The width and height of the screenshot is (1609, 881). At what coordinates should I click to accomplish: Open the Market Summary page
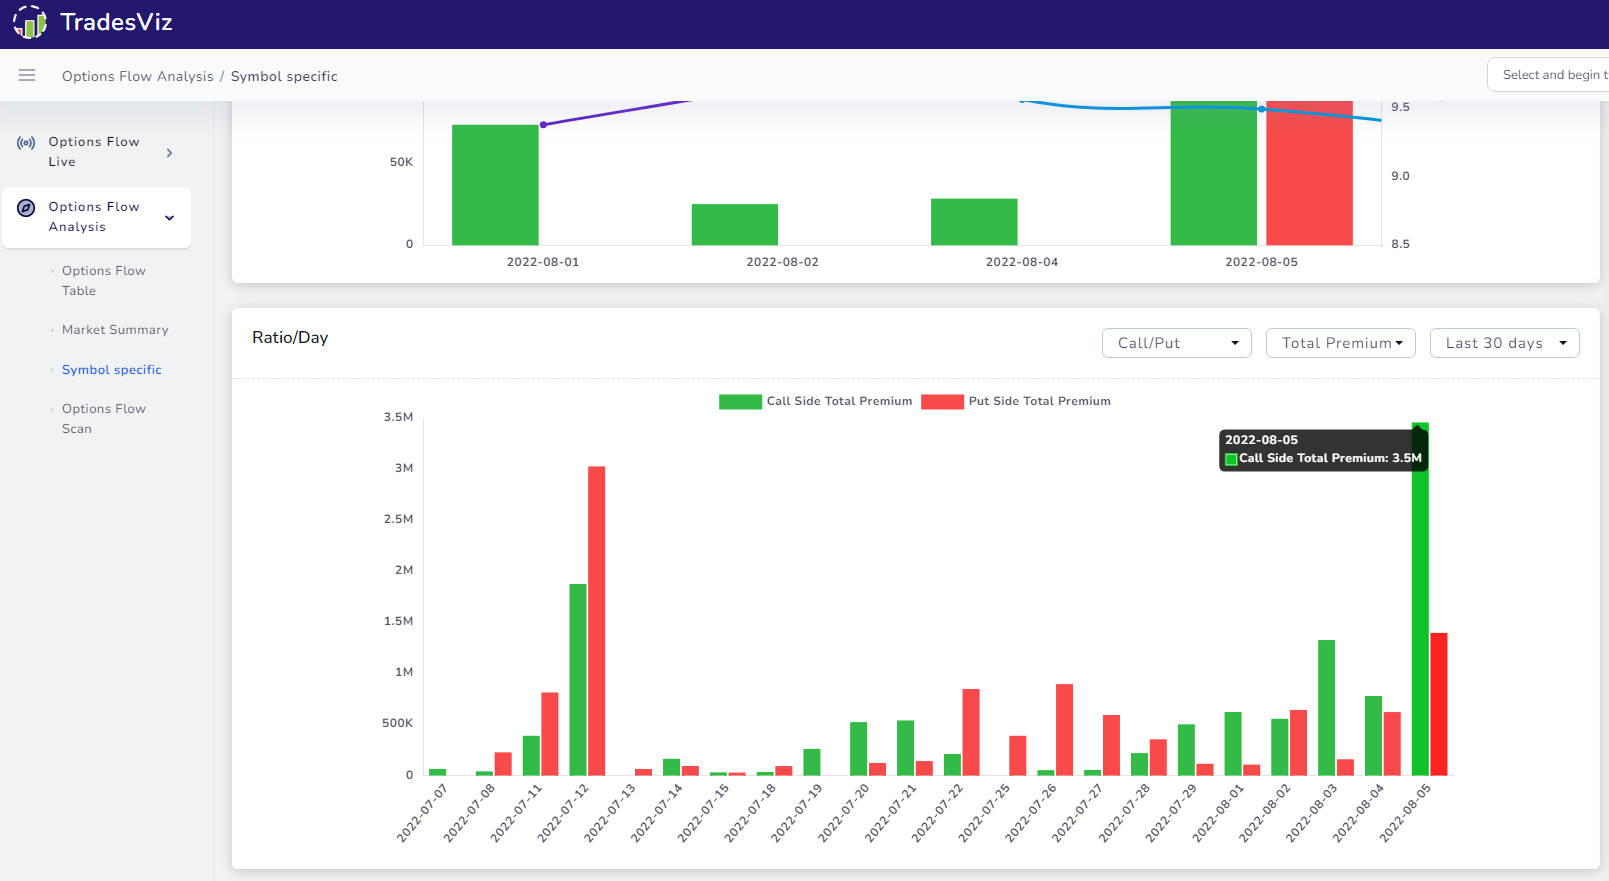(115, 330)
